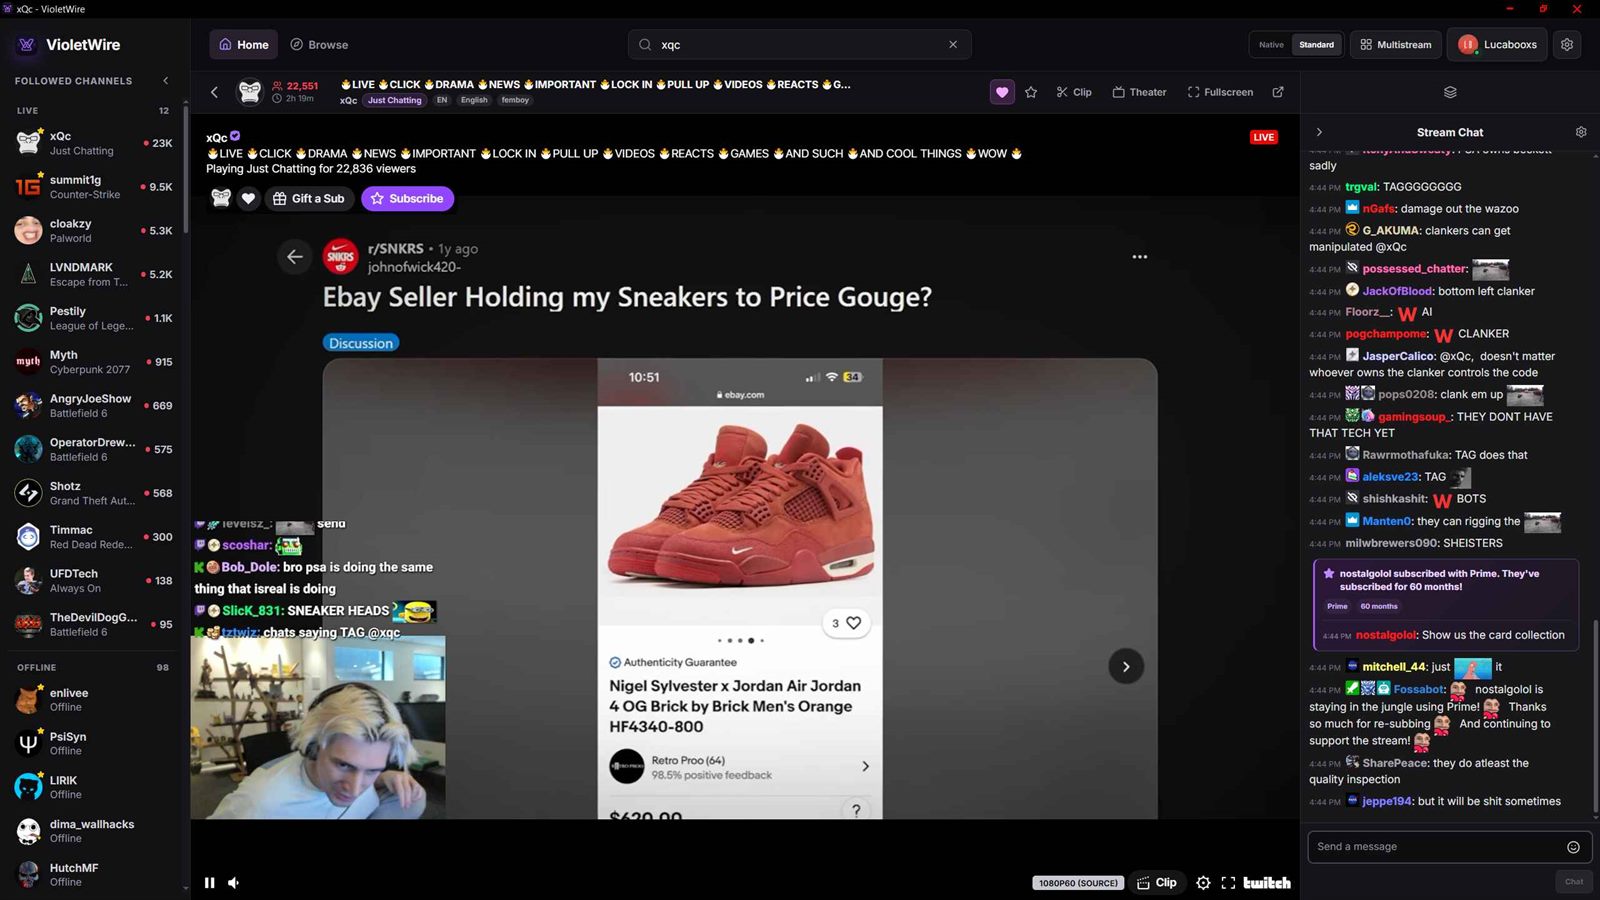The width and height of the screenshot is (1600, 900).
Task: Toggle the star favorite icon
Action: point(1031,92)
